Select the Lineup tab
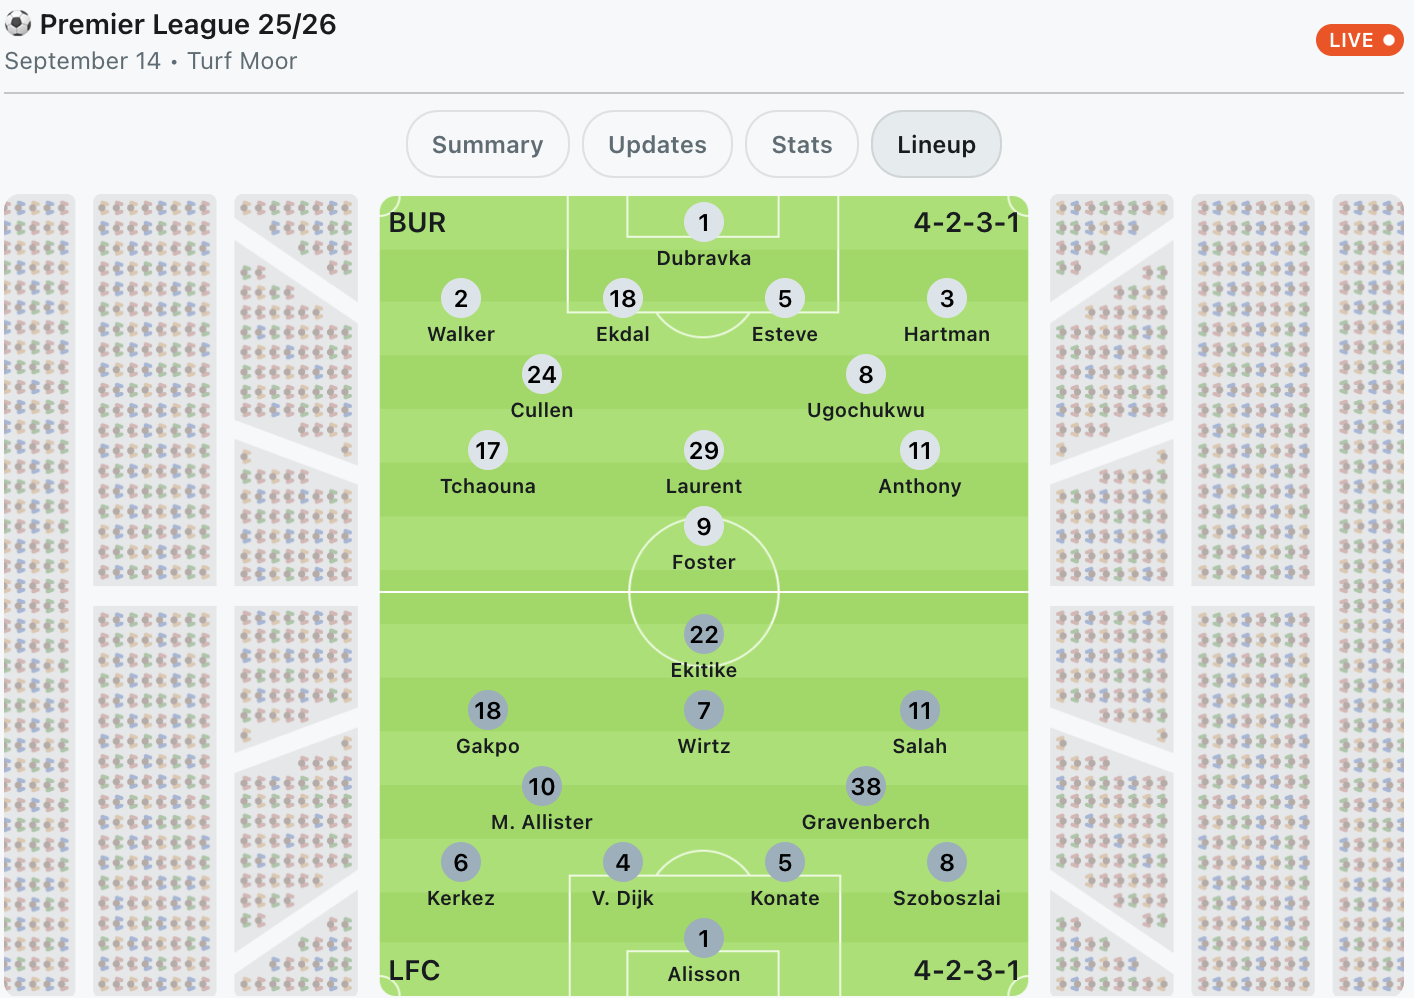This screenshot has width=1414, height=998. click(x=936, y=144)
